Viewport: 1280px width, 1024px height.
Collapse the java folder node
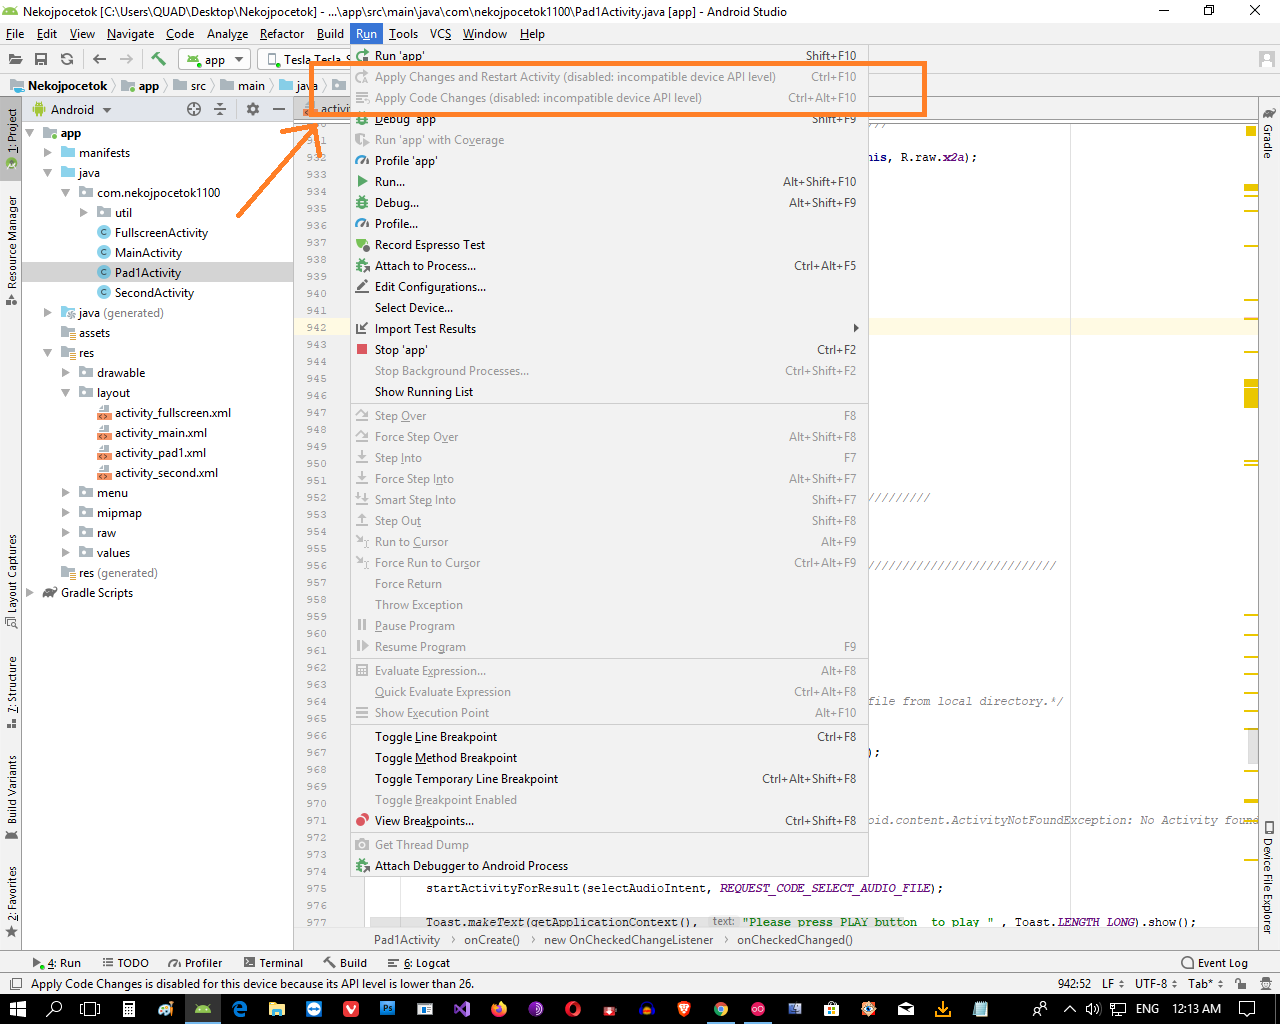pyautogui.click(x=48, y=173)
